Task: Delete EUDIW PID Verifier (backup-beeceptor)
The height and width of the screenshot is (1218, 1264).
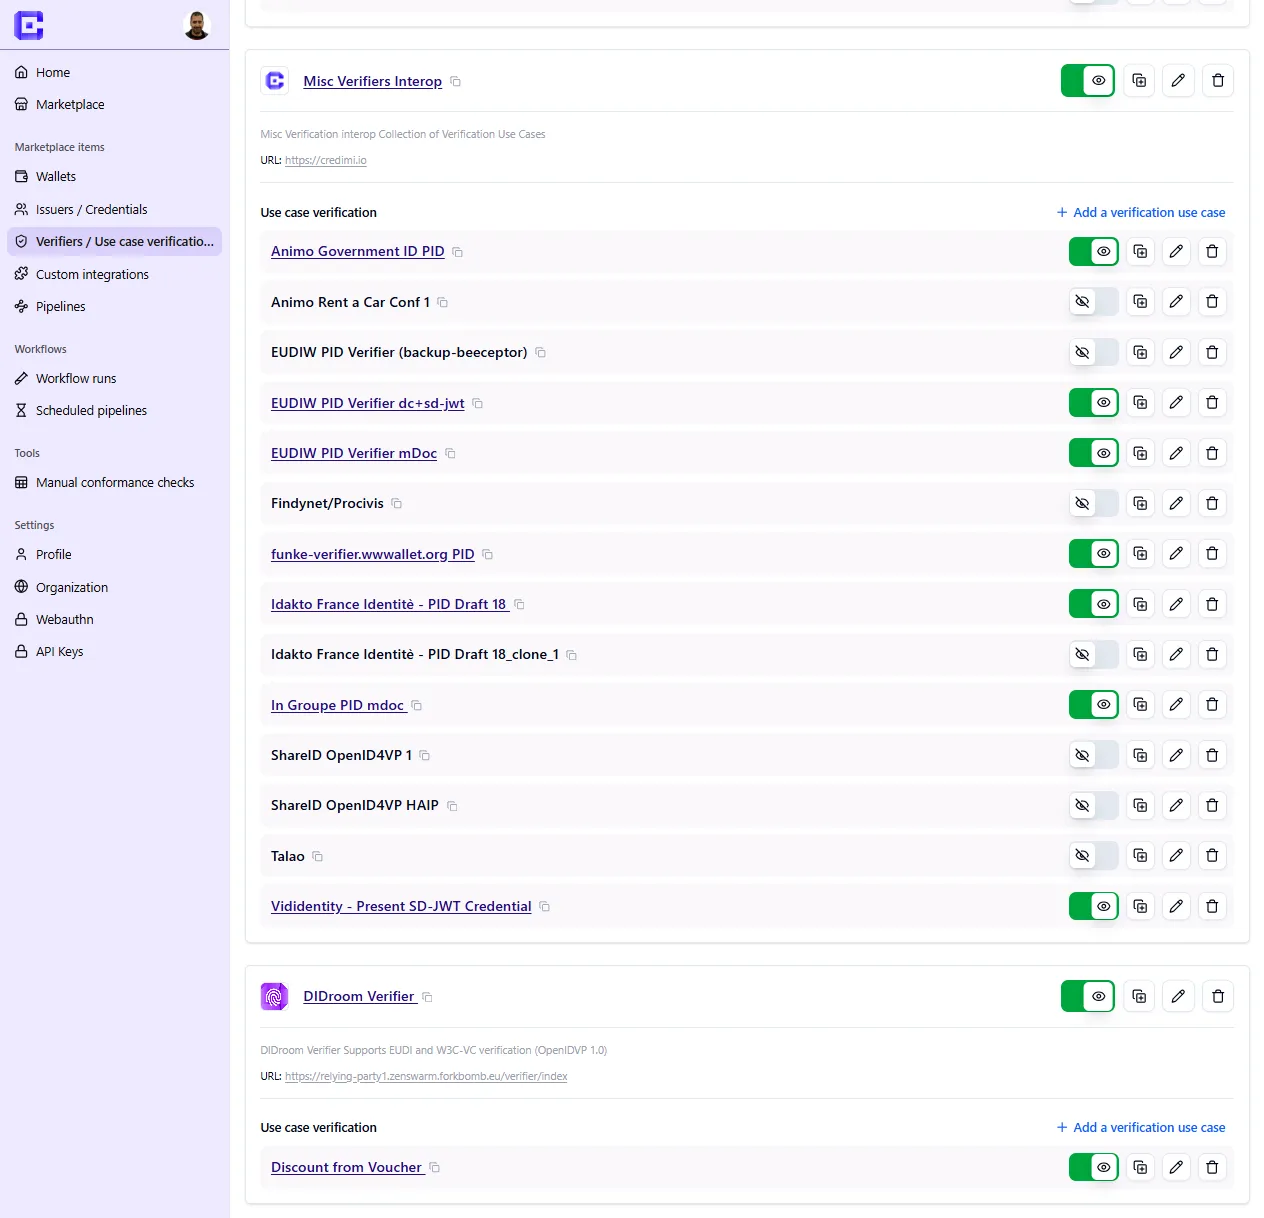Action: [1212, 352]
